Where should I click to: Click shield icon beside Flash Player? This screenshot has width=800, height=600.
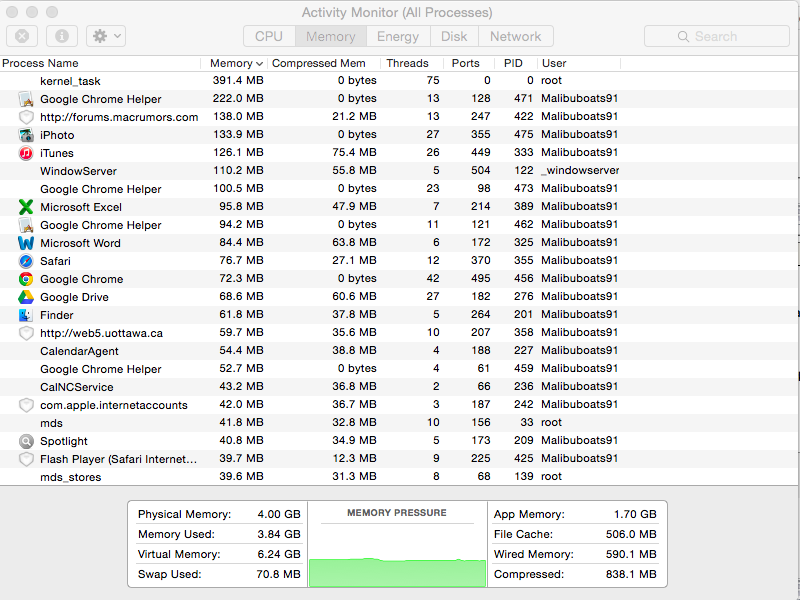[26, 459]
